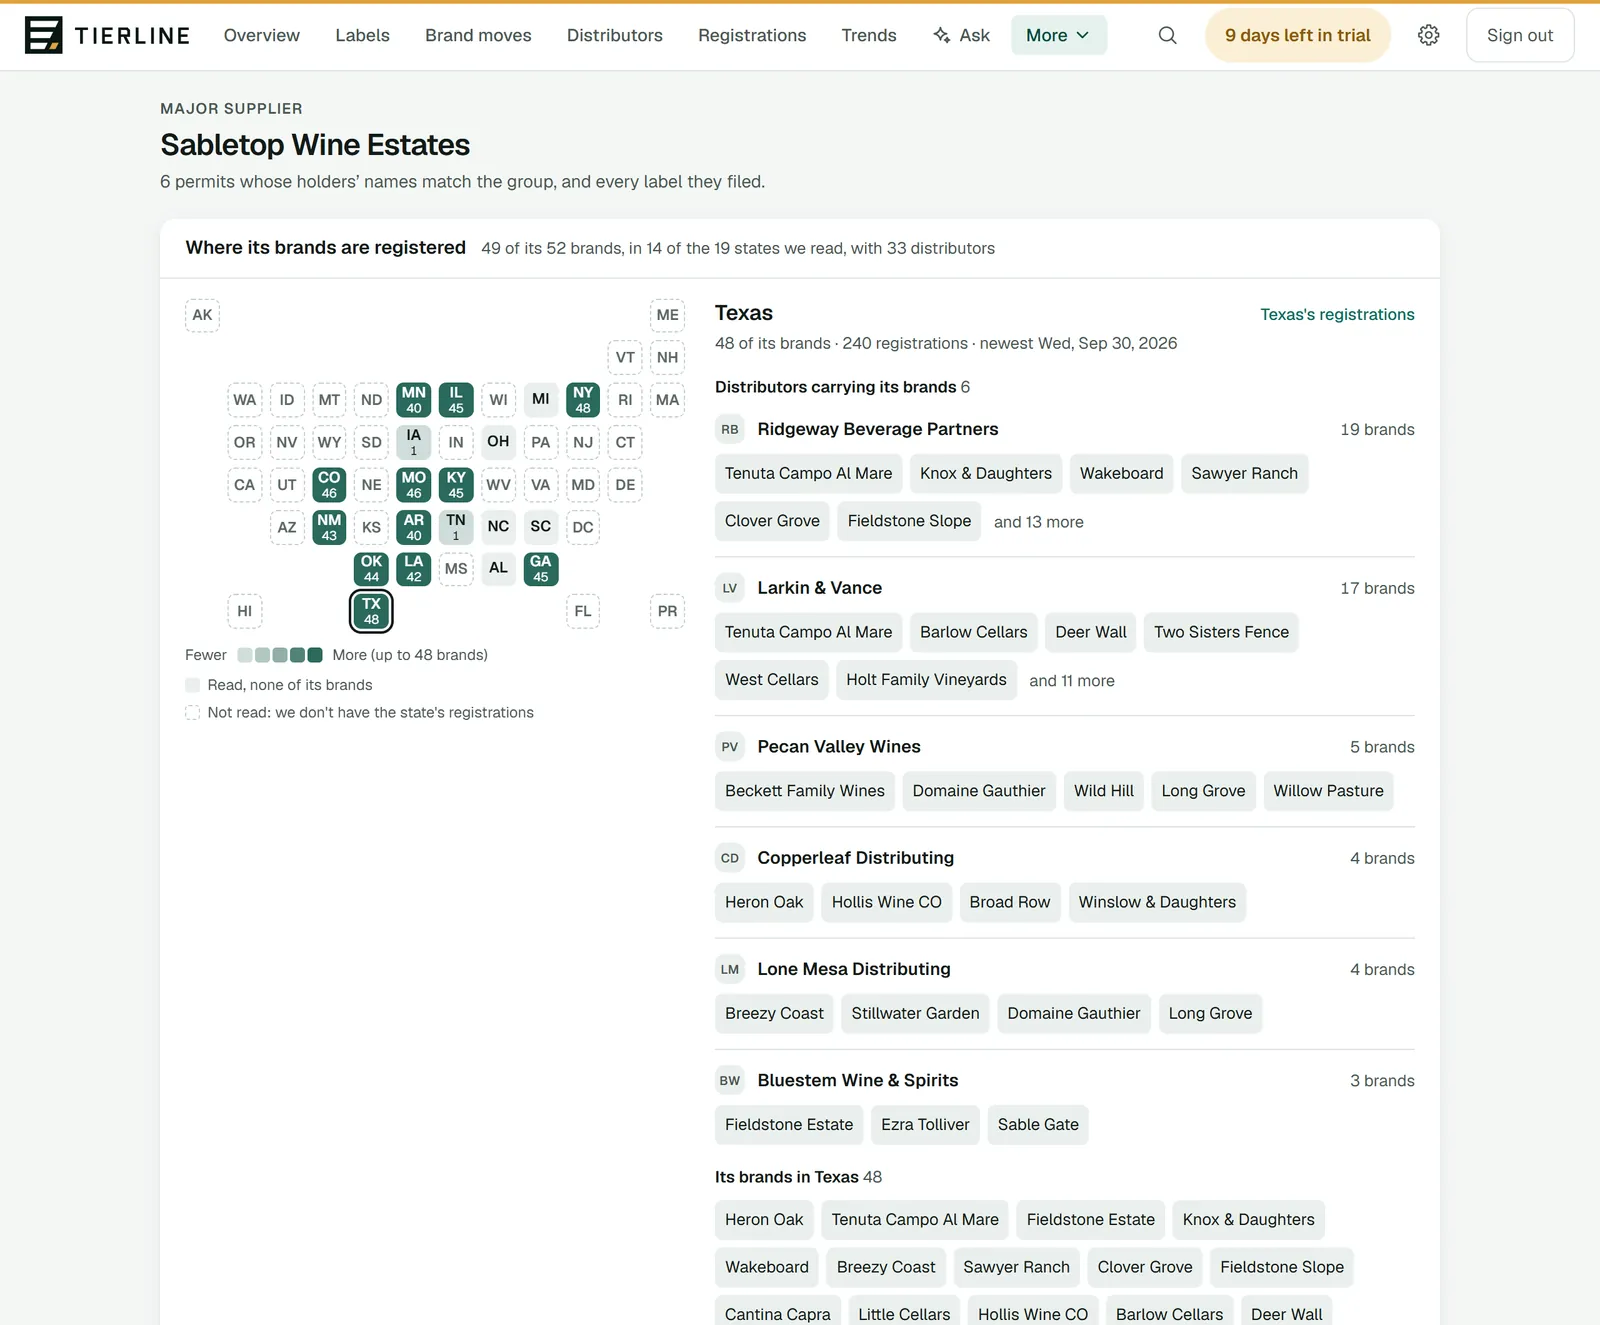The height and width of the screenshot is (1325, 1600).
Task: Open the Ask sparkle item
Action: click(x=961, y=35)
